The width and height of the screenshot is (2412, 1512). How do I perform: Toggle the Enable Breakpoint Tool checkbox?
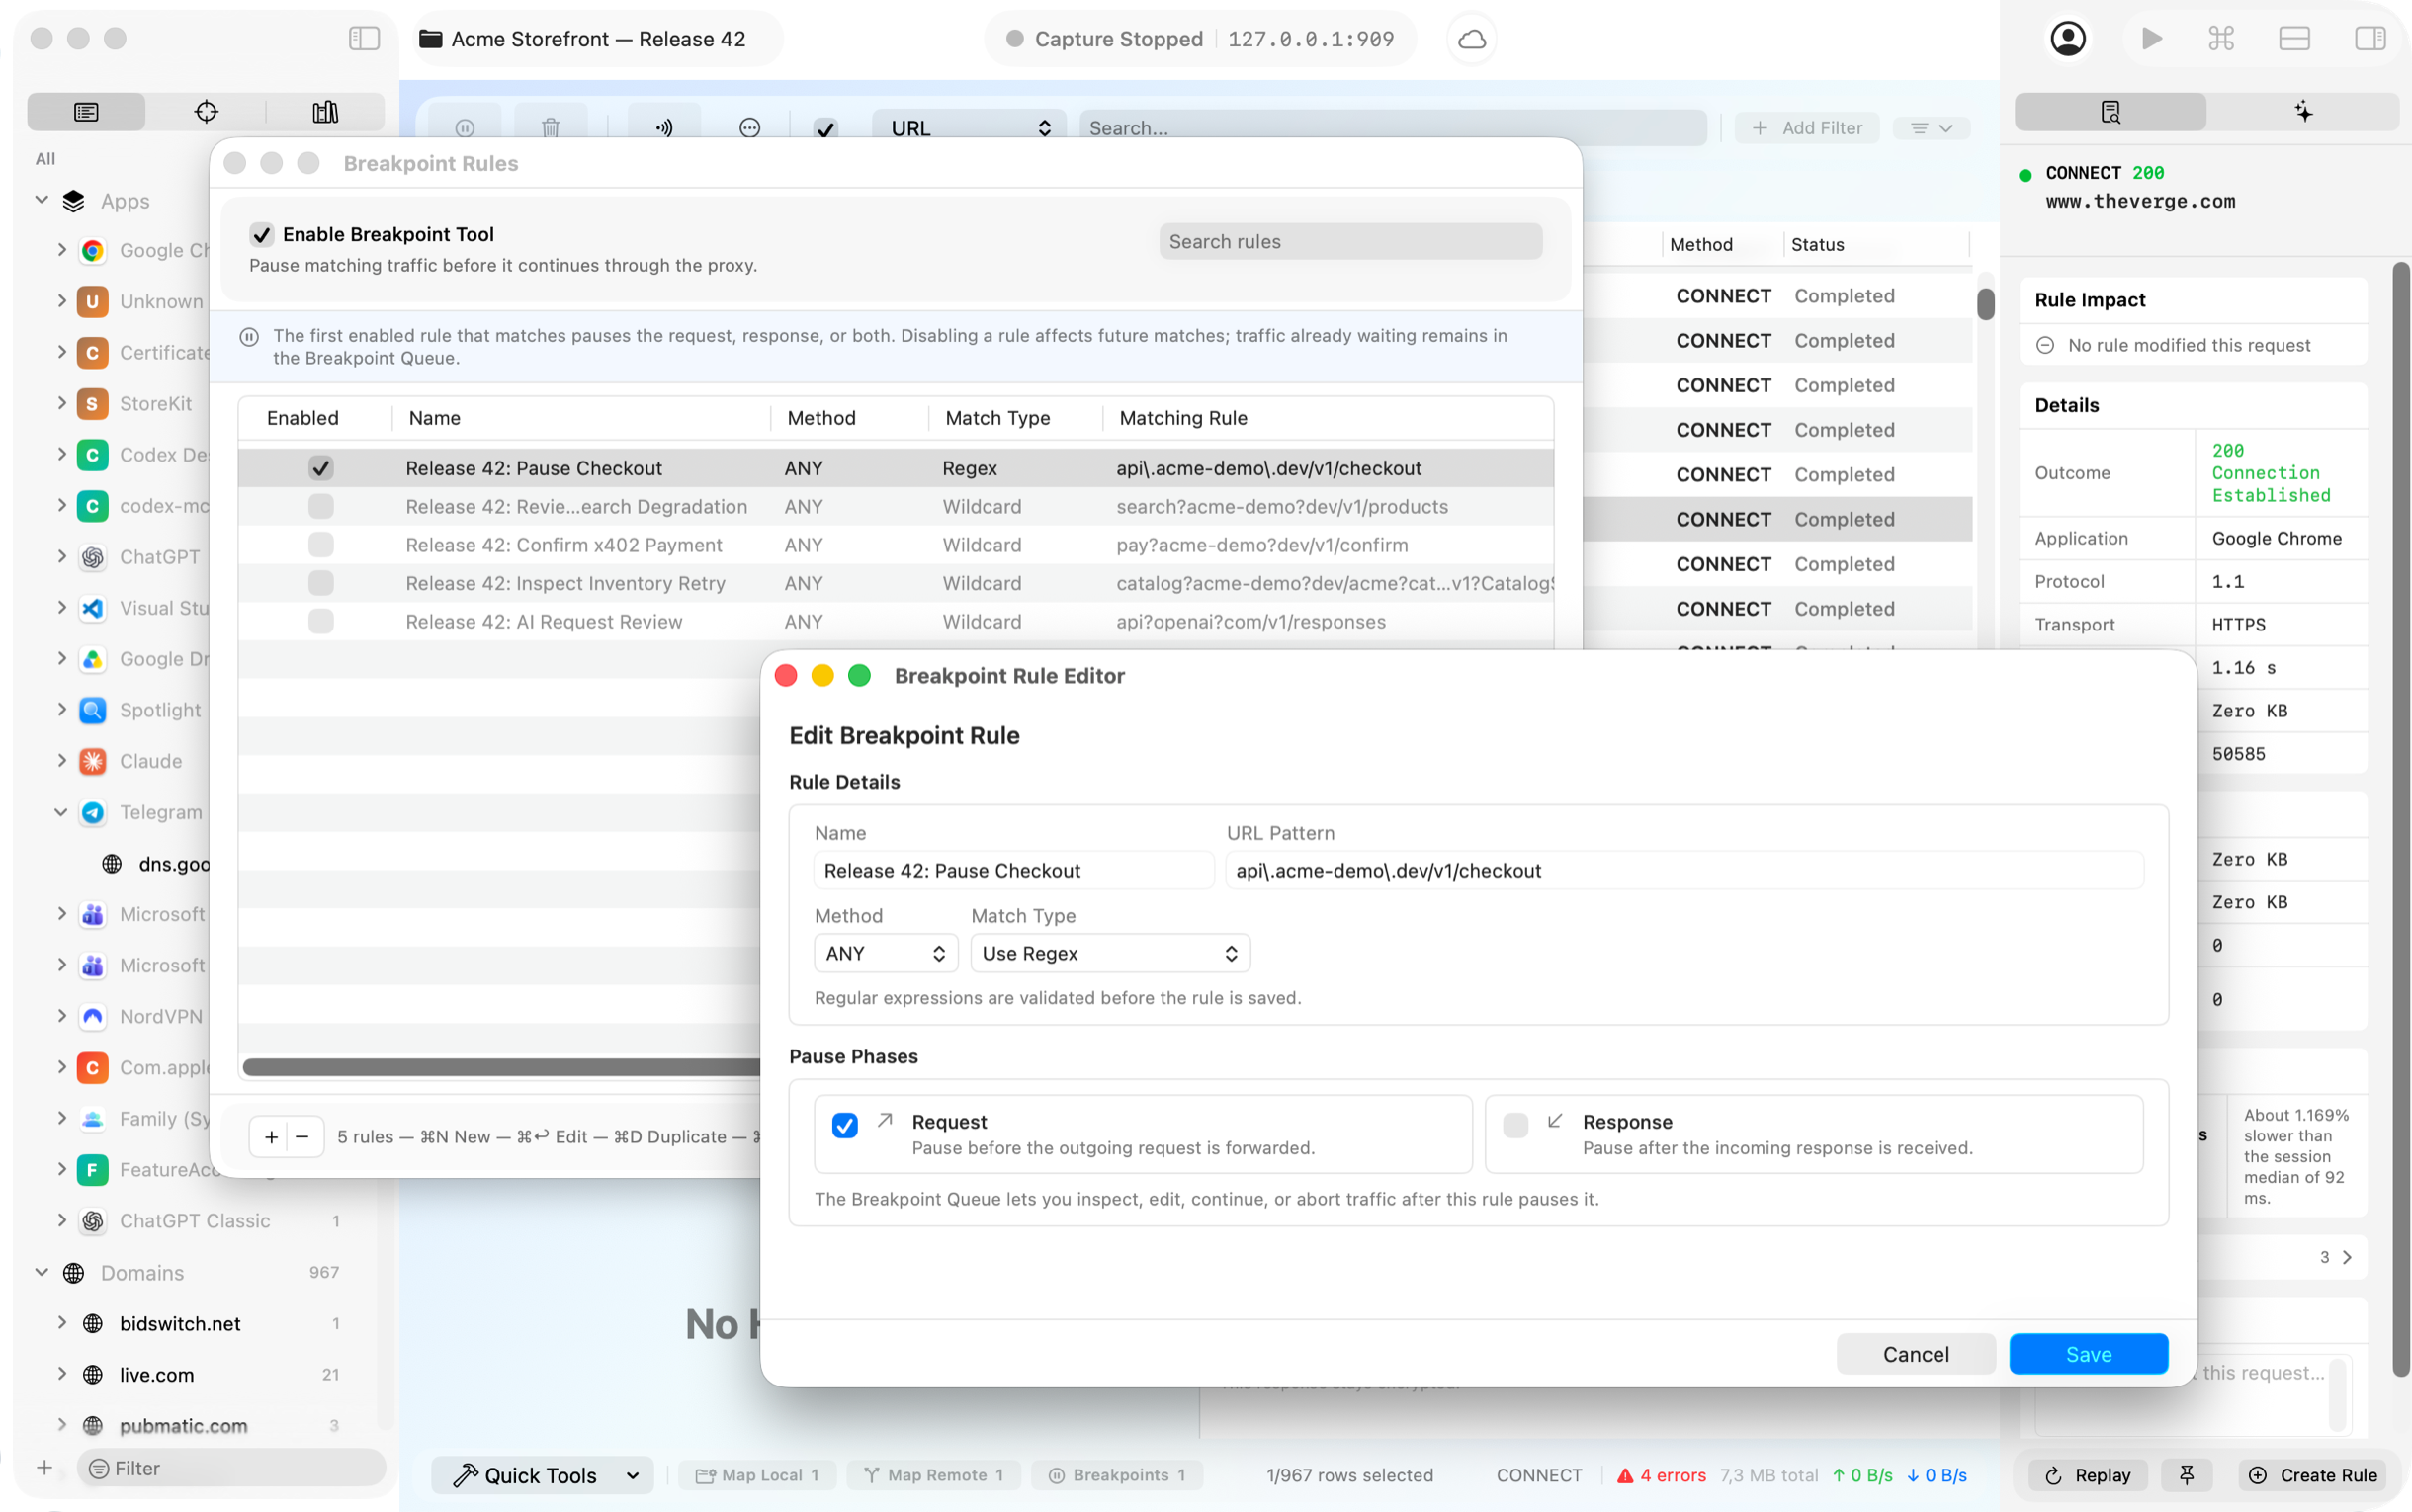[x=262, y=234]
